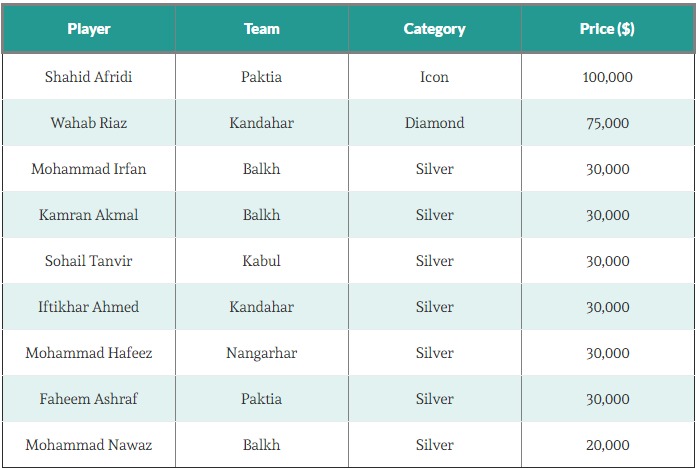The height and width of the screenshot is (469, 696).
Task: Select the Mohammad Hafeez cell
Action: (x=88, y=353)
